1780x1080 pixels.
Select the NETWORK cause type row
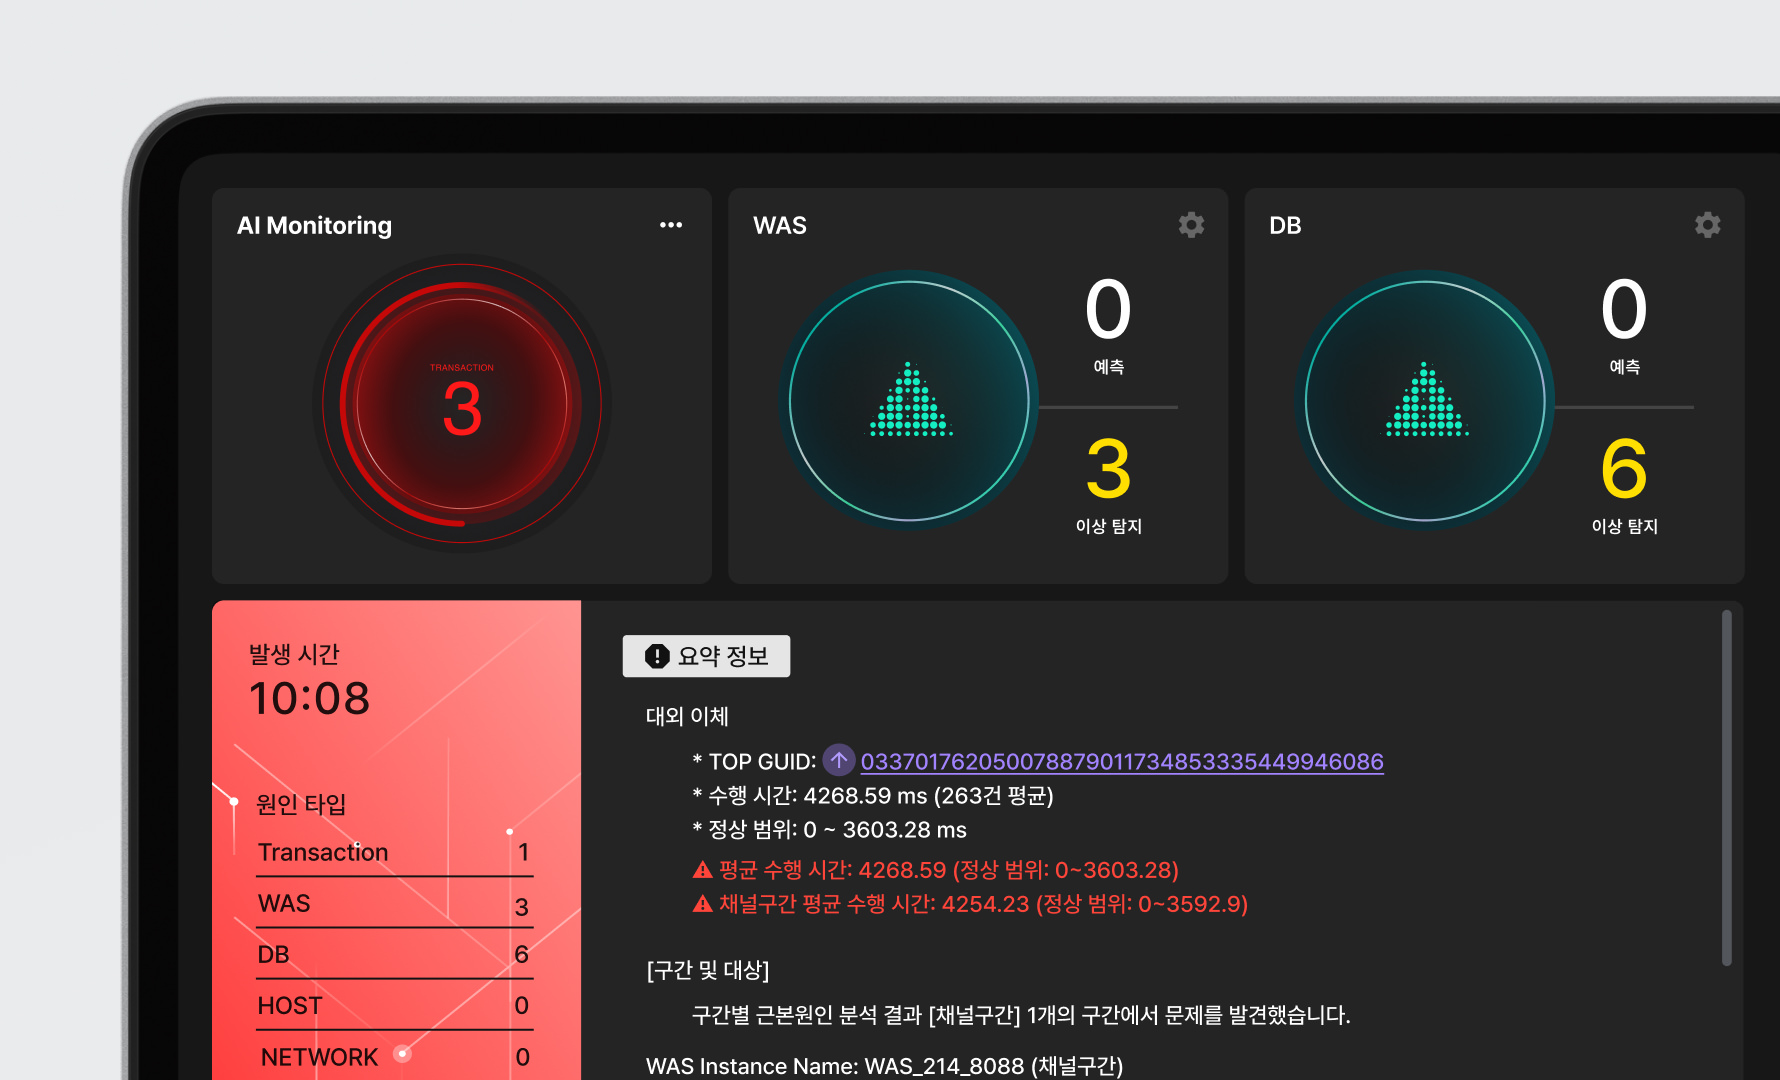click(394, 1057)
